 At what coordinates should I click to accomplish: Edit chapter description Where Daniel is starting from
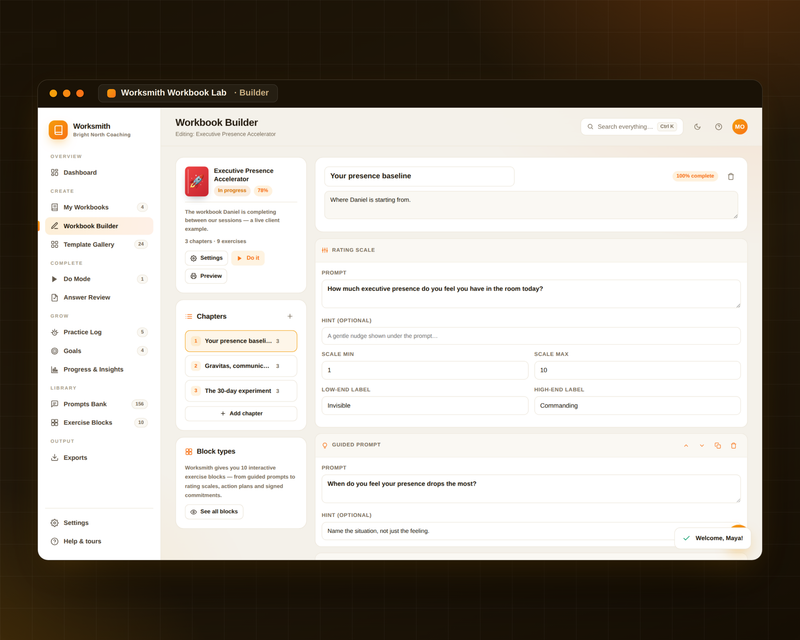point(531,205)
